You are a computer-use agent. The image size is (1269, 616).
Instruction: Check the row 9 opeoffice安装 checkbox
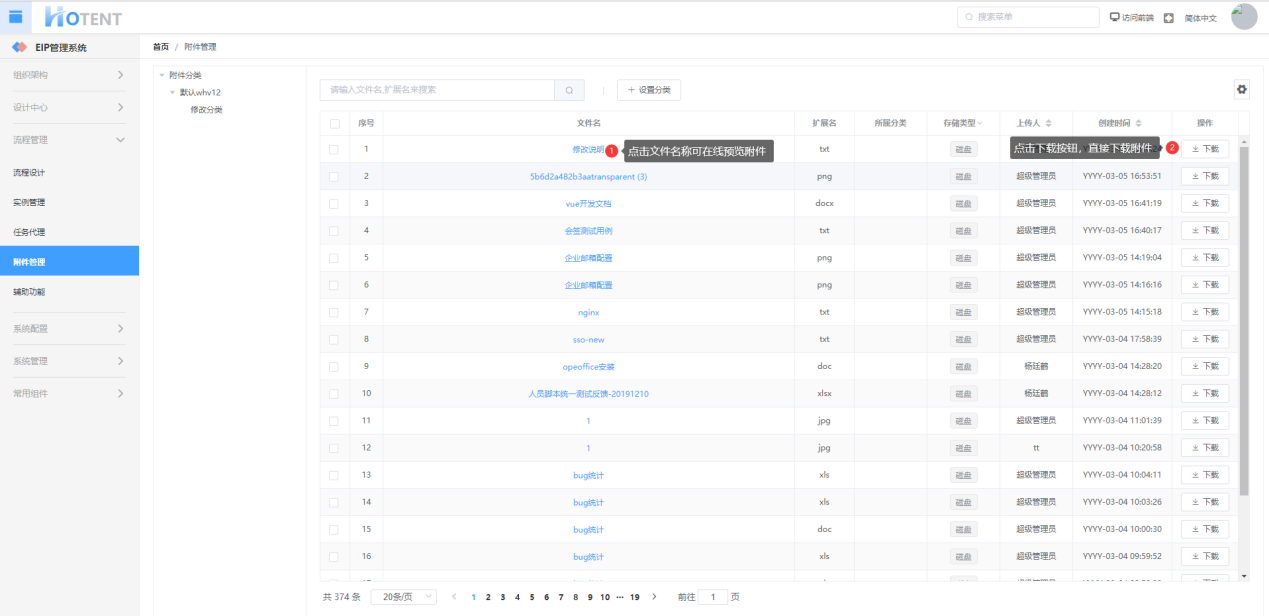pos(334,366)
